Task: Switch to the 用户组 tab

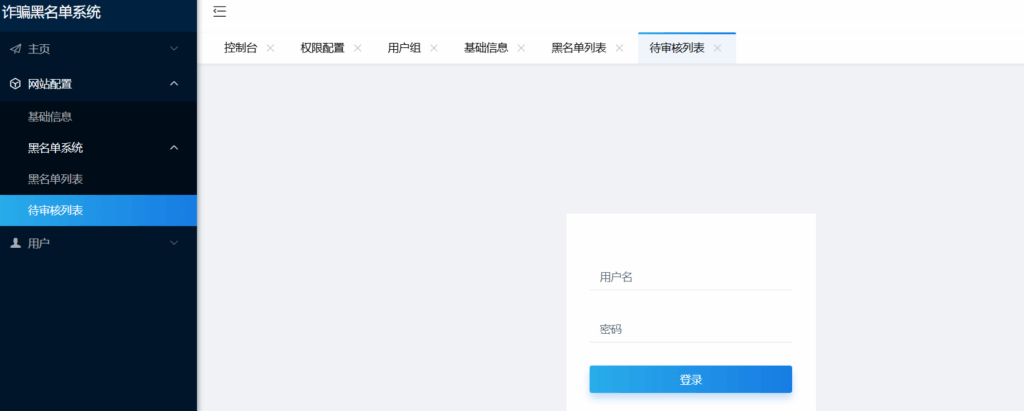Action: (x=404, y=48)
